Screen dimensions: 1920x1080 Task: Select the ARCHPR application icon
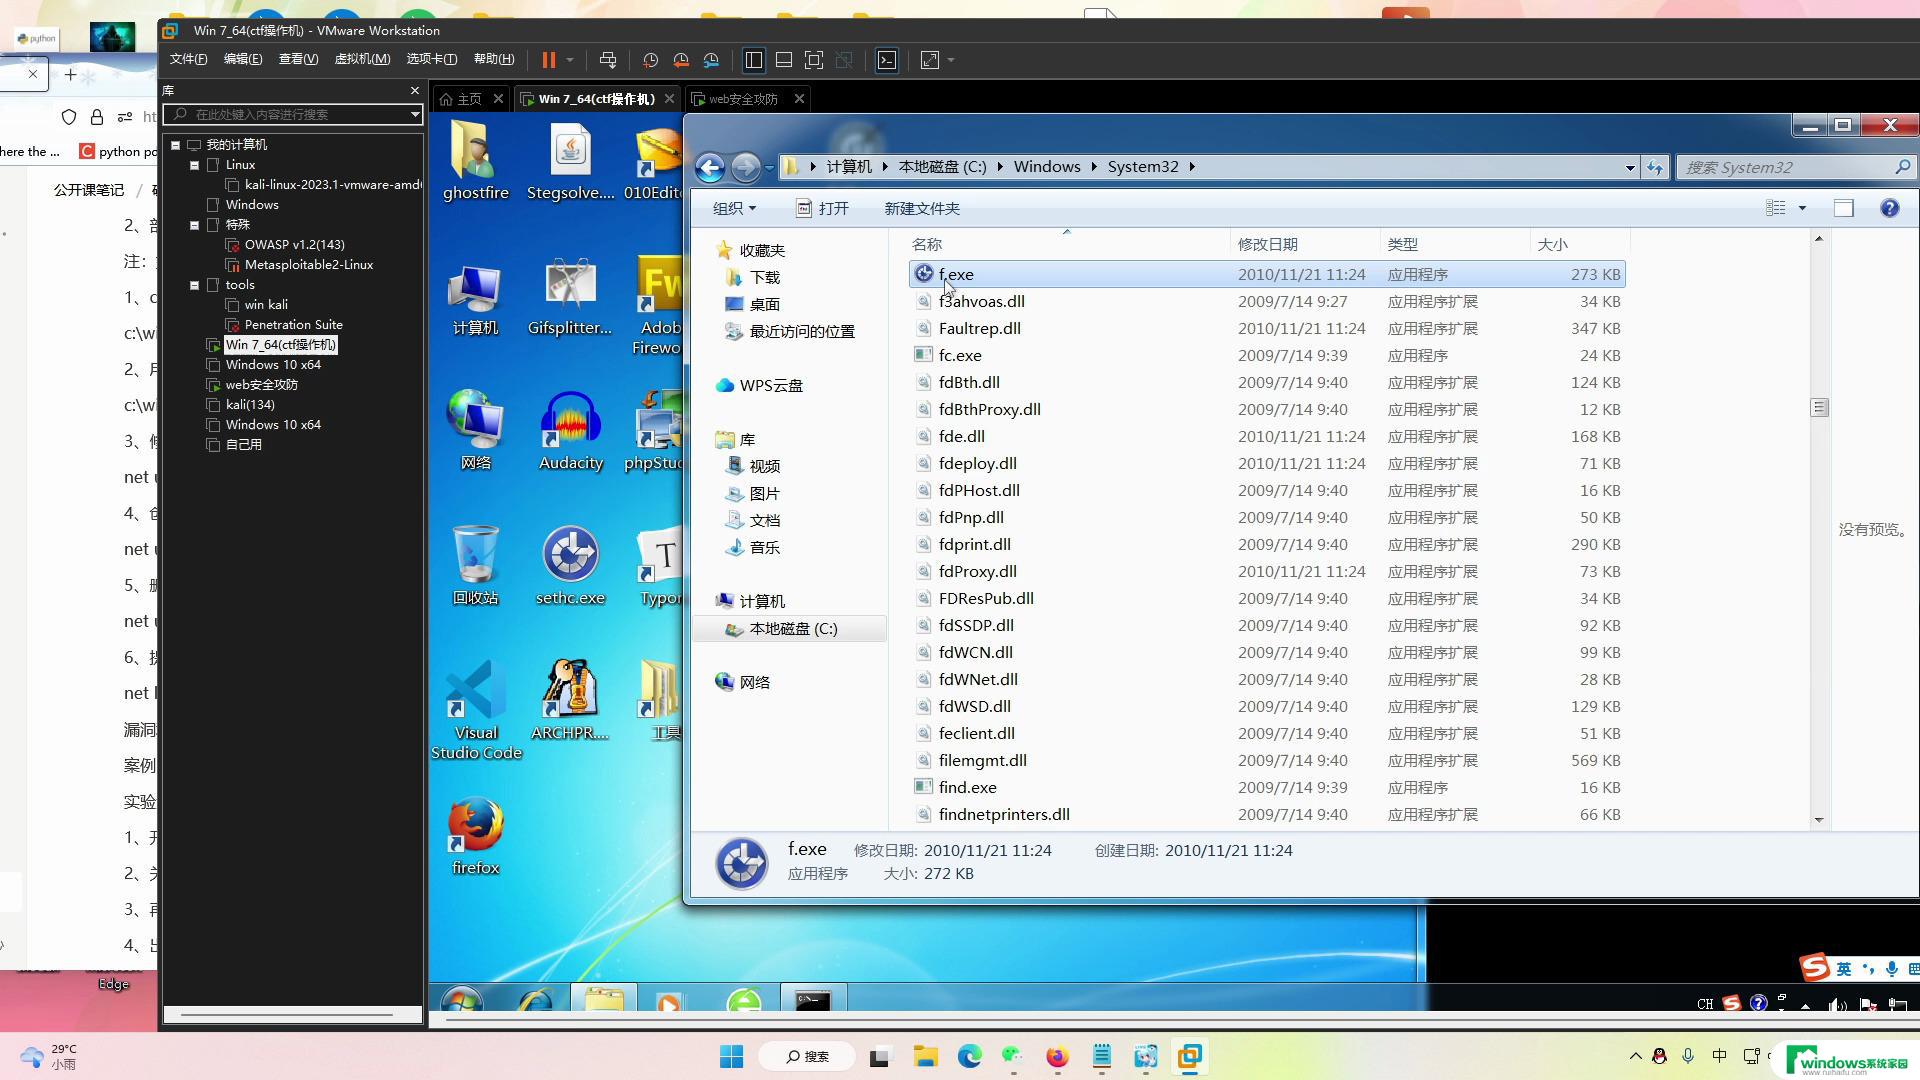(x=570, y=692)
